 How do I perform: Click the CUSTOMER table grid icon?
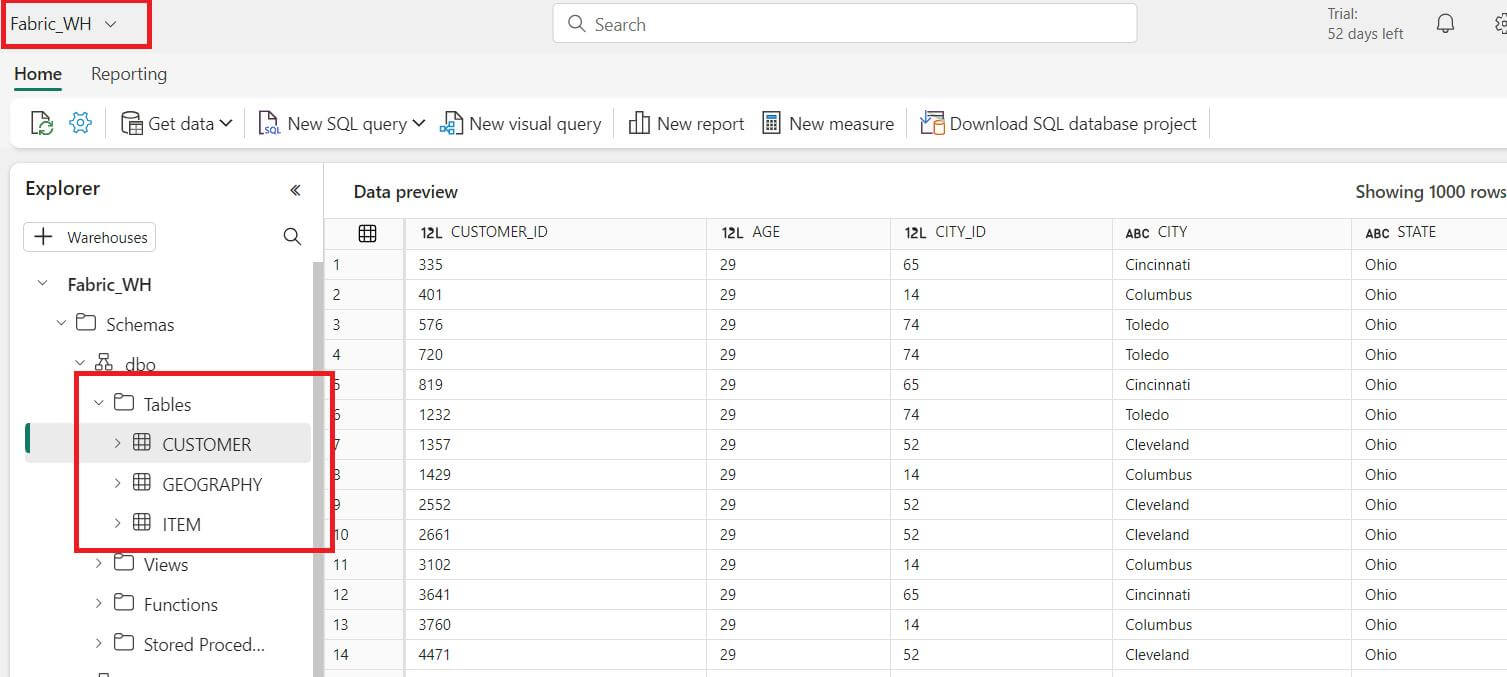point(142,443)
